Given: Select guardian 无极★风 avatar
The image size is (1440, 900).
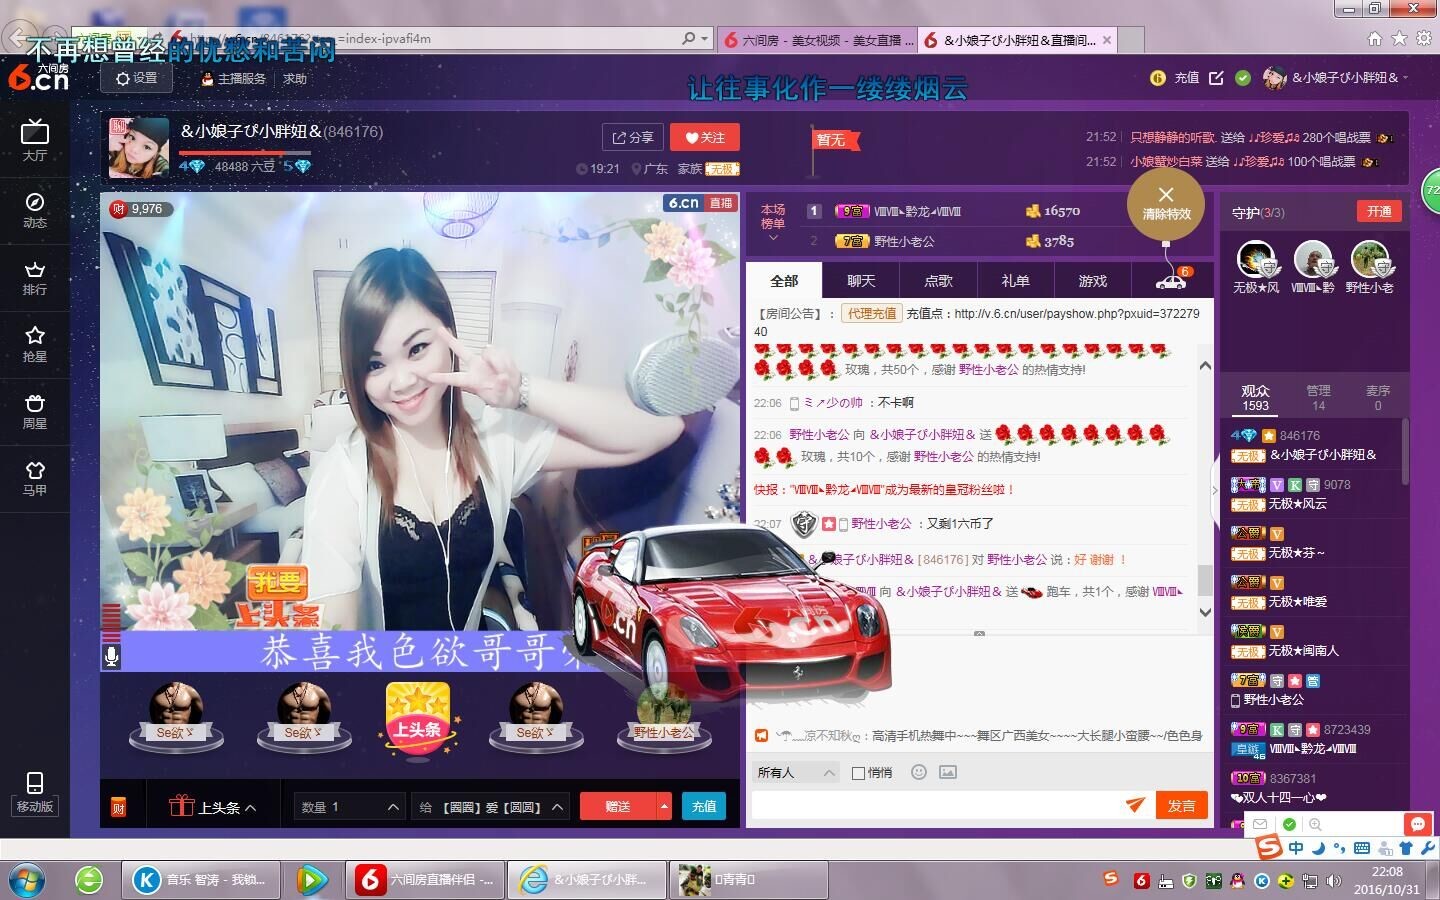Looking at the screenshot, I should [1255, 259].
